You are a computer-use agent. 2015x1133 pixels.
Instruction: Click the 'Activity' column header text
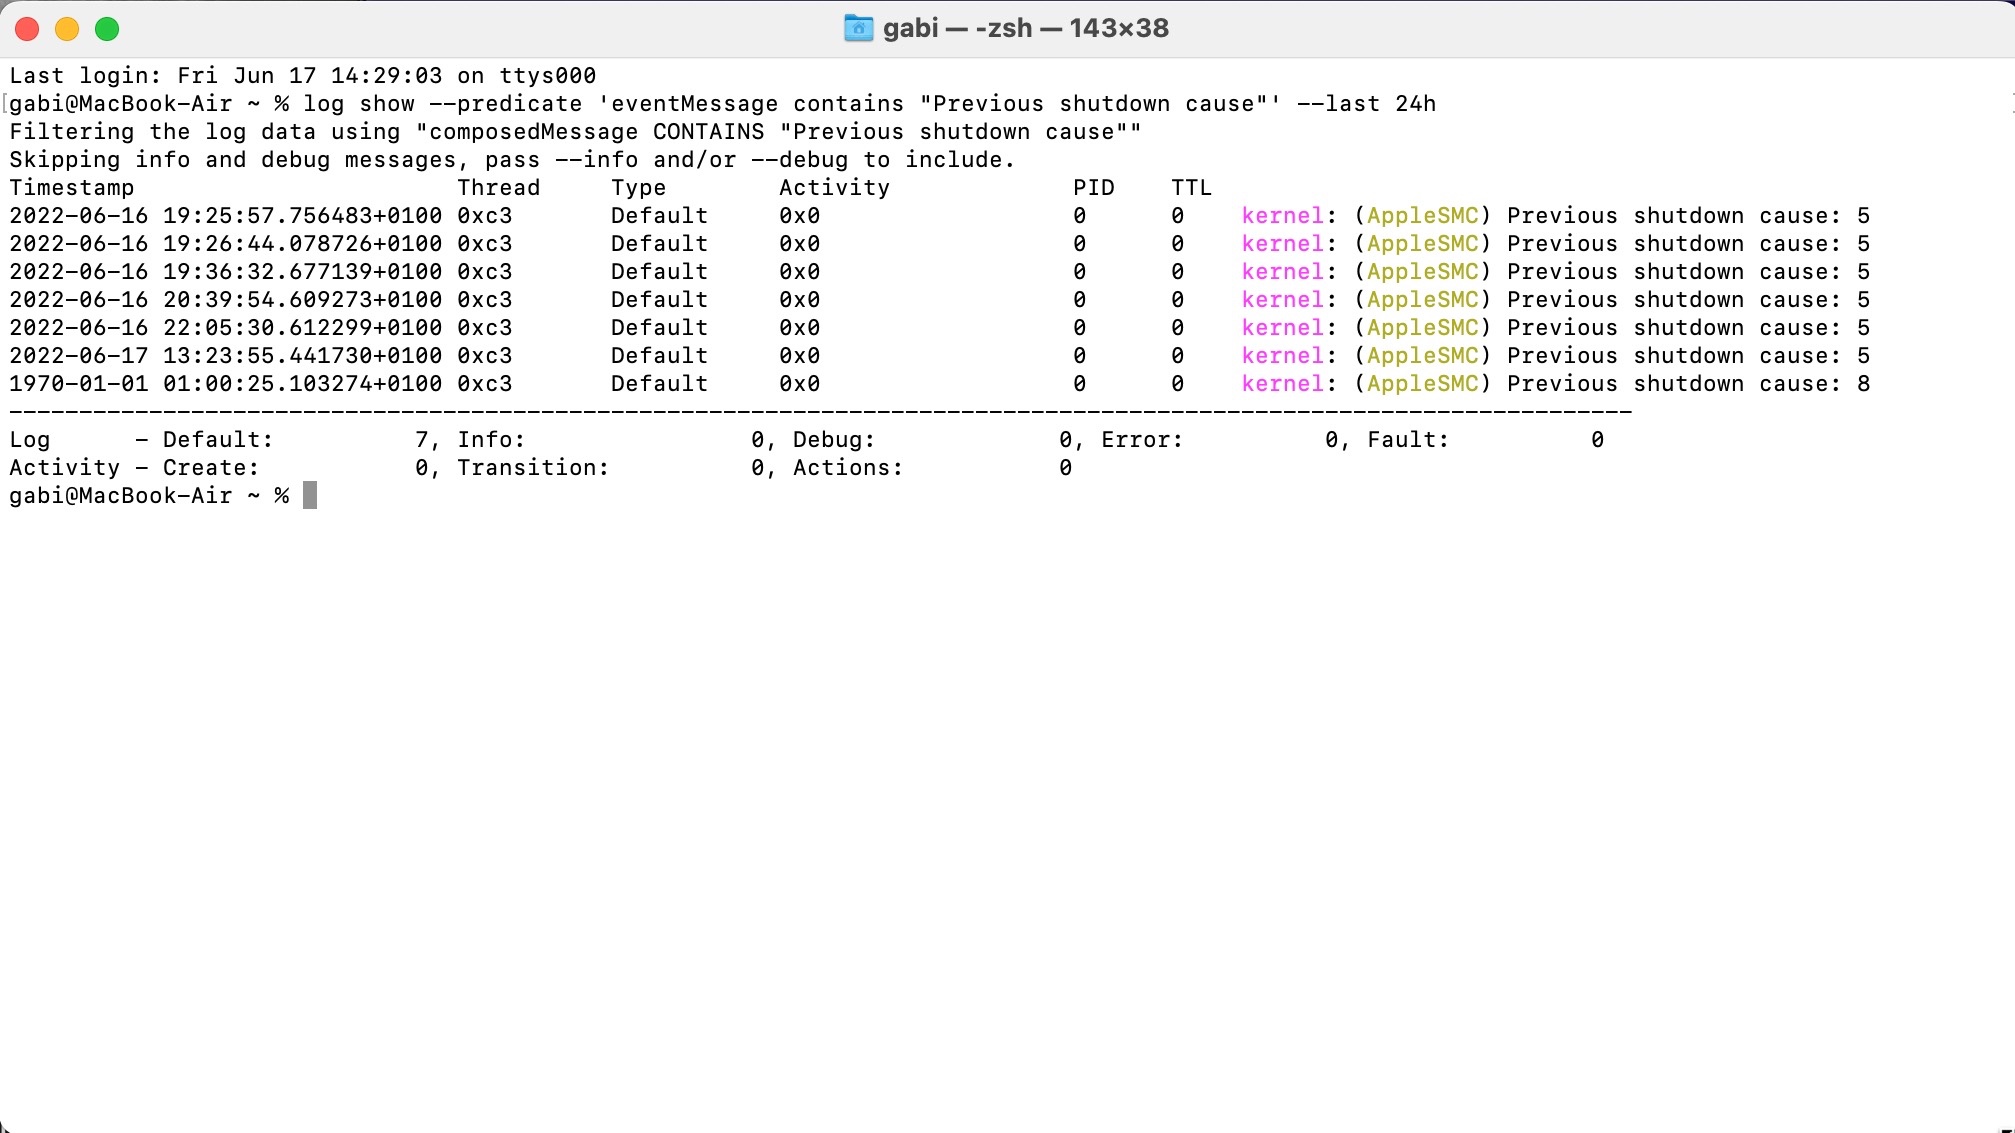[834, 188]
